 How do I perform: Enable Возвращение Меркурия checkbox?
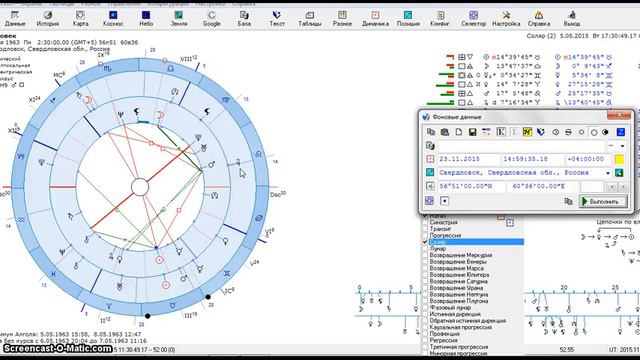tap(425, 255)
